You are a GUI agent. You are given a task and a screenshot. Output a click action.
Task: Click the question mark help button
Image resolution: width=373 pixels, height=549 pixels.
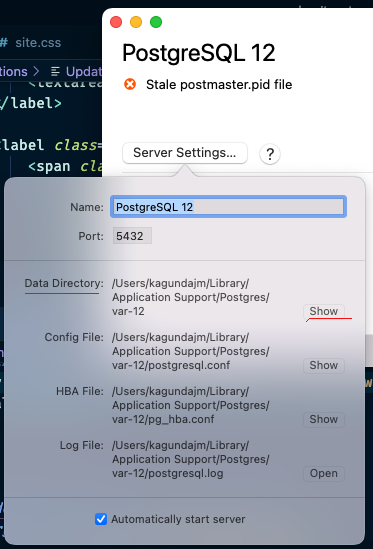coord(270,154)
